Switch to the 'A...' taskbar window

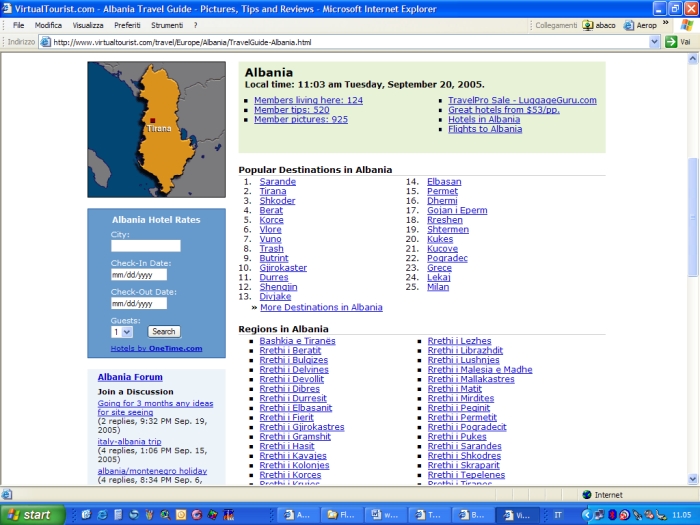298,515
